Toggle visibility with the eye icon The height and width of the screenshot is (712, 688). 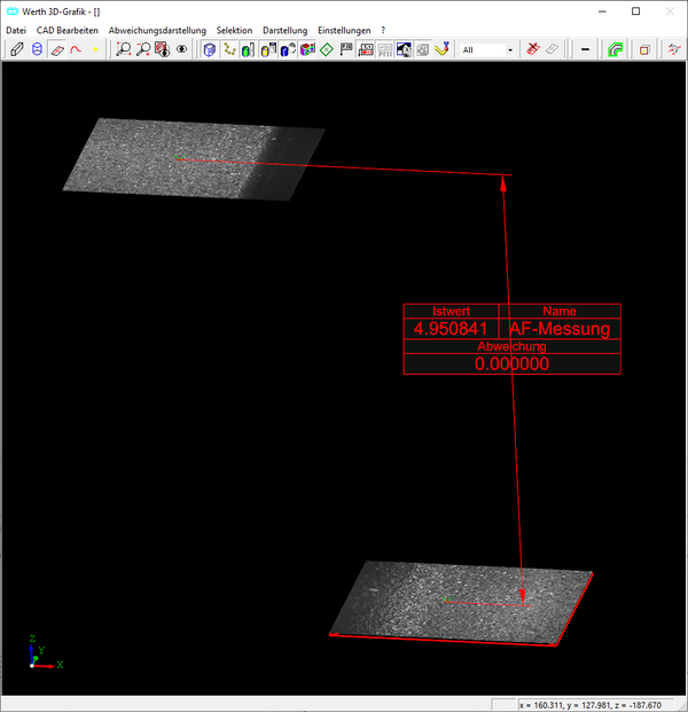click(182, 50)
